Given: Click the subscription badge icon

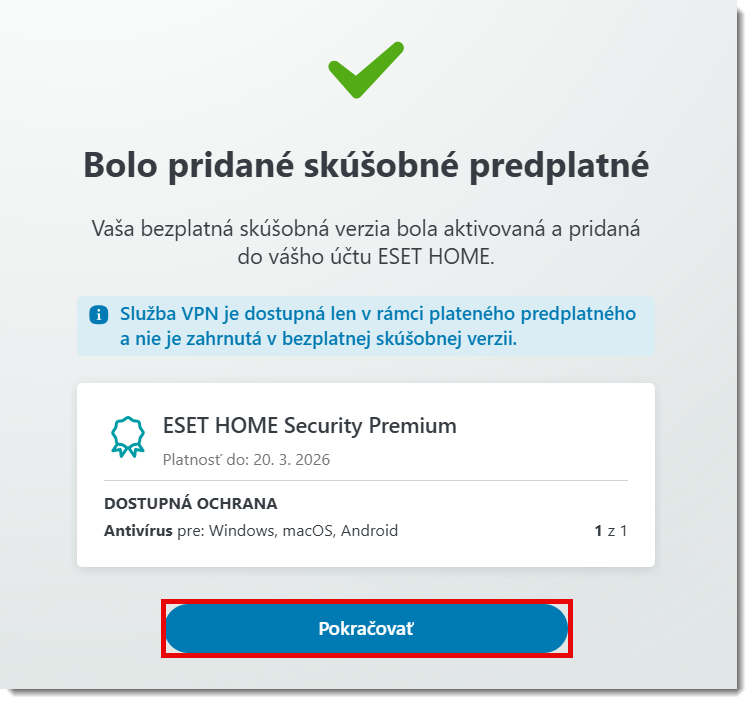Looking at the screenshot, I should (x=128, y=436).
